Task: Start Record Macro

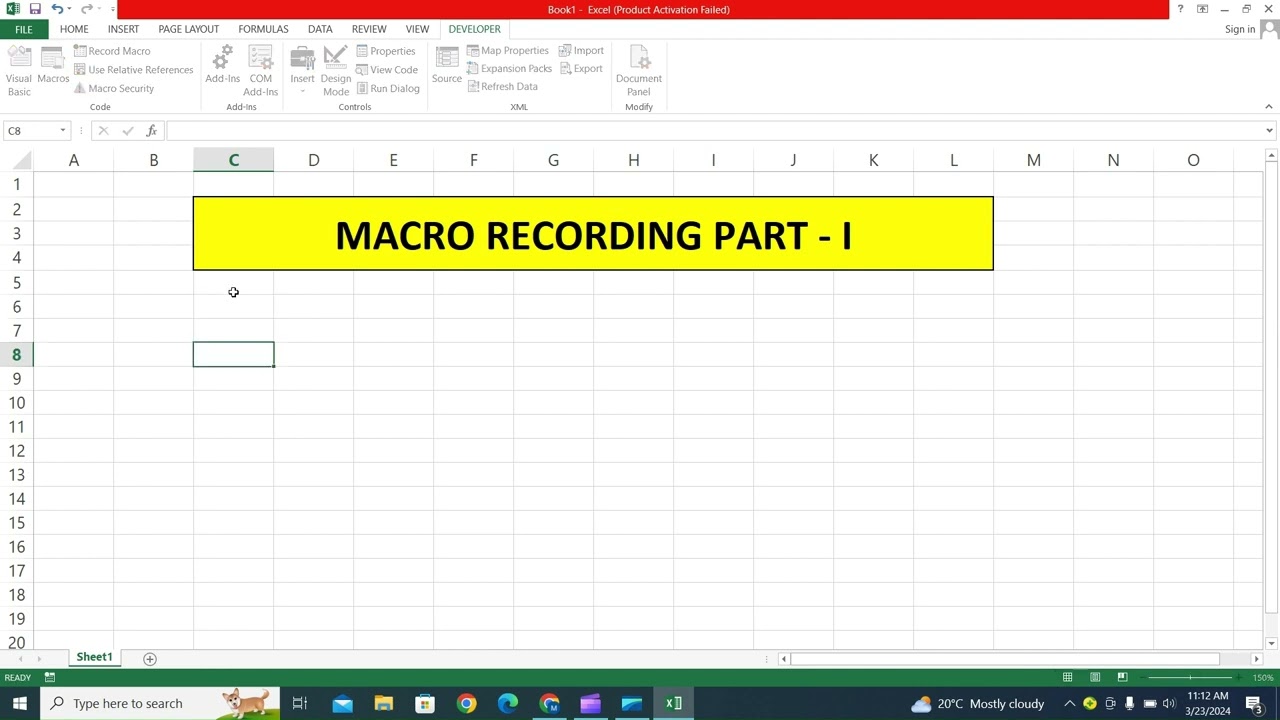Action: coord(111,51)
